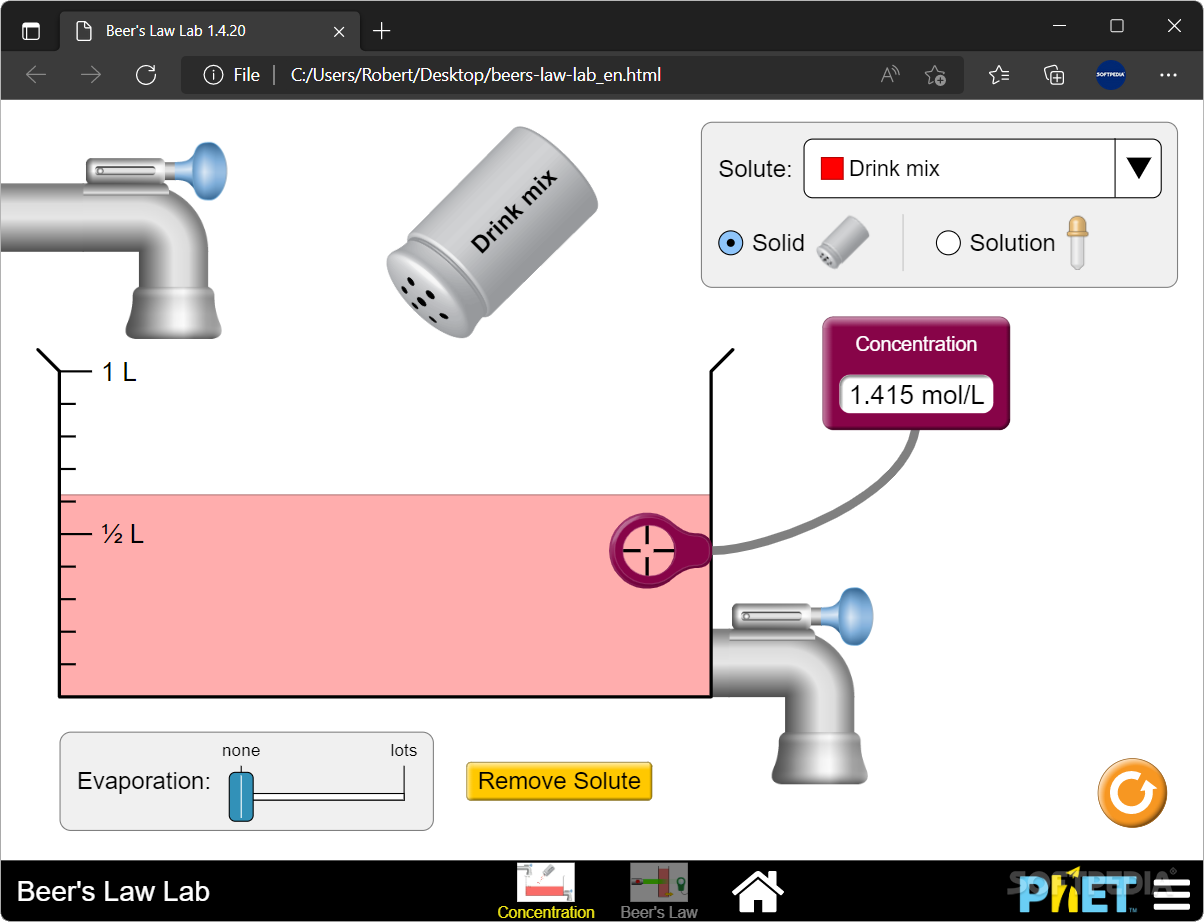Image resolution: width=1204 pixels, height=922 pixels.
Task: Switch to the Beer's Law screen tab
Action: point(658,890)
